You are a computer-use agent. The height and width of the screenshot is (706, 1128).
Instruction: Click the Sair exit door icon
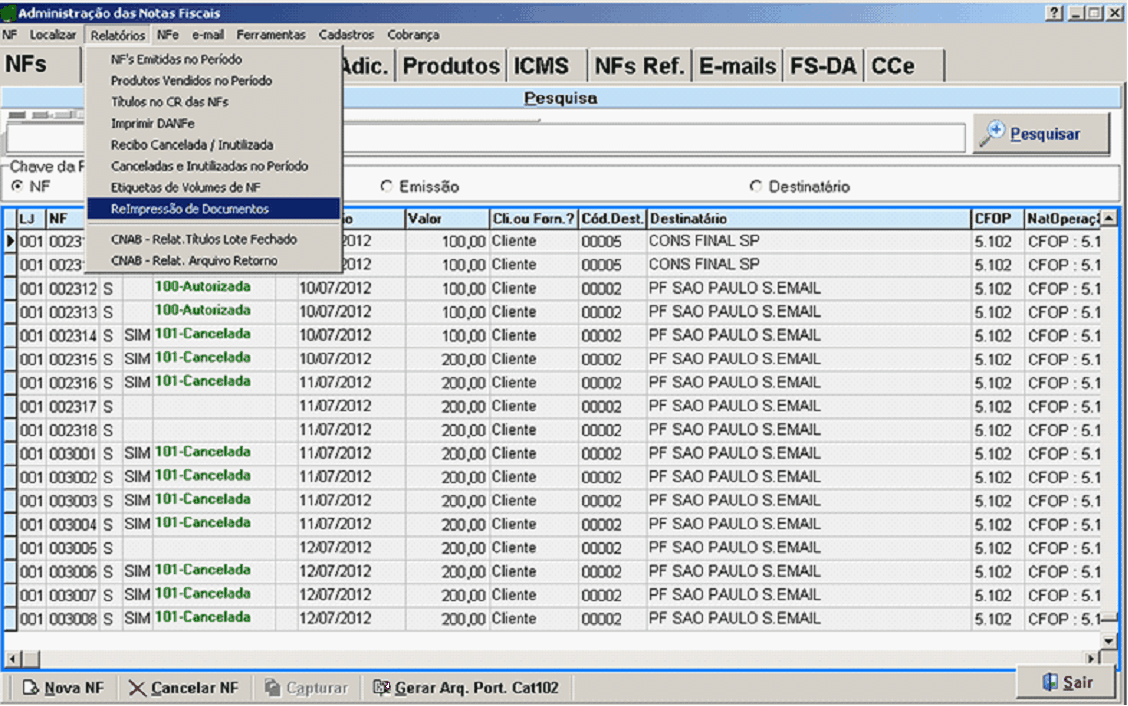pyautogui.click(x=1049, y=682)
